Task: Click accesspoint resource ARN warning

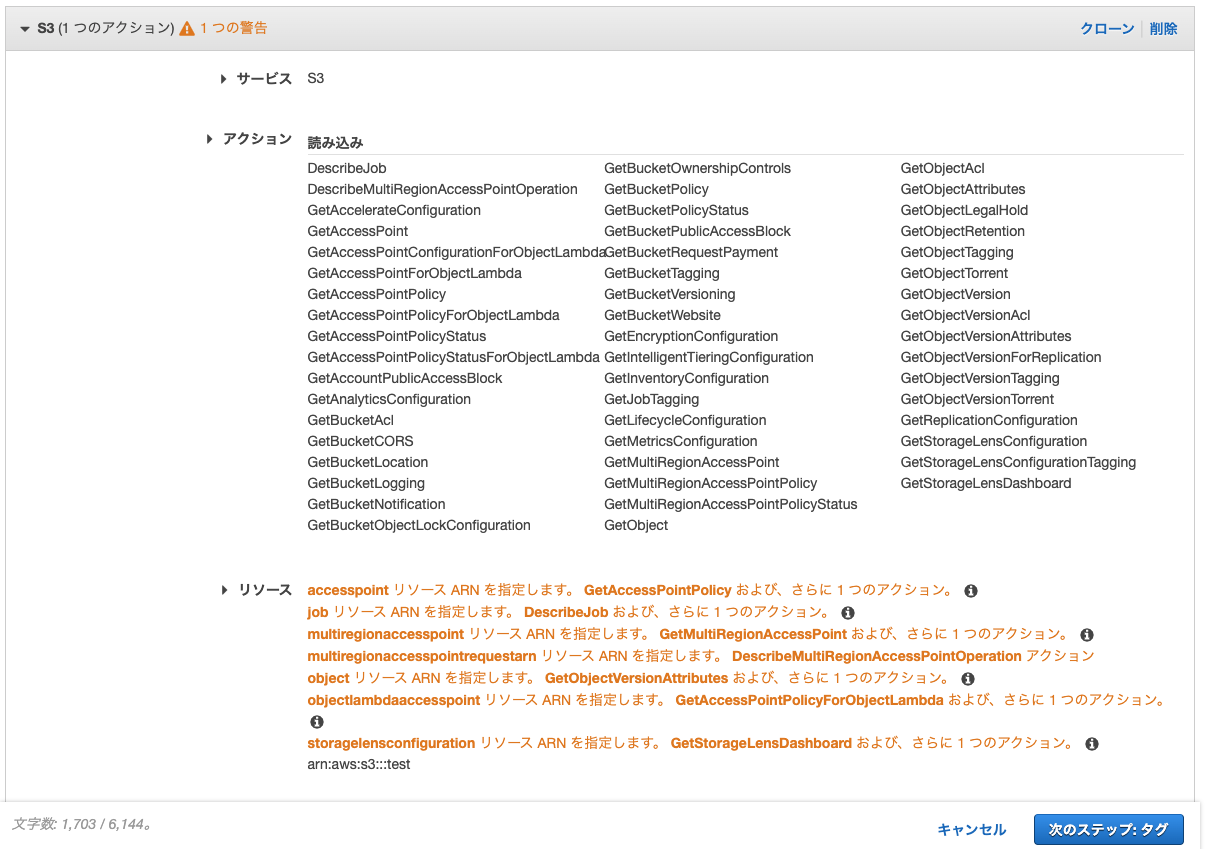Action: click(631, 590)
